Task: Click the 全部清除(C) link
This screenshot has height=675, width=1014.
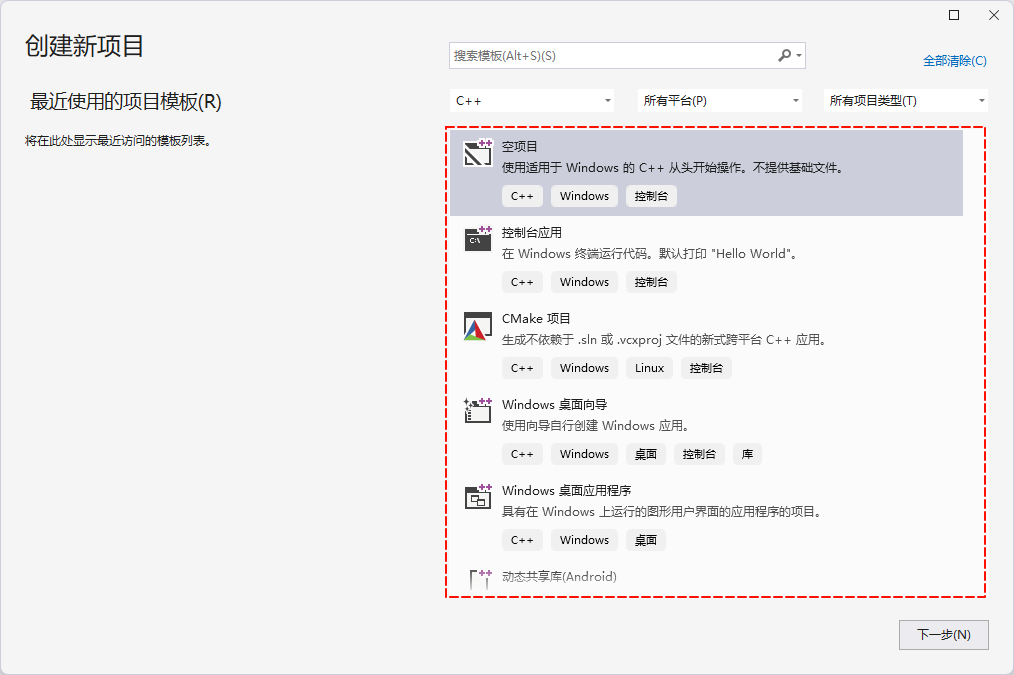Action: (954, 61)
